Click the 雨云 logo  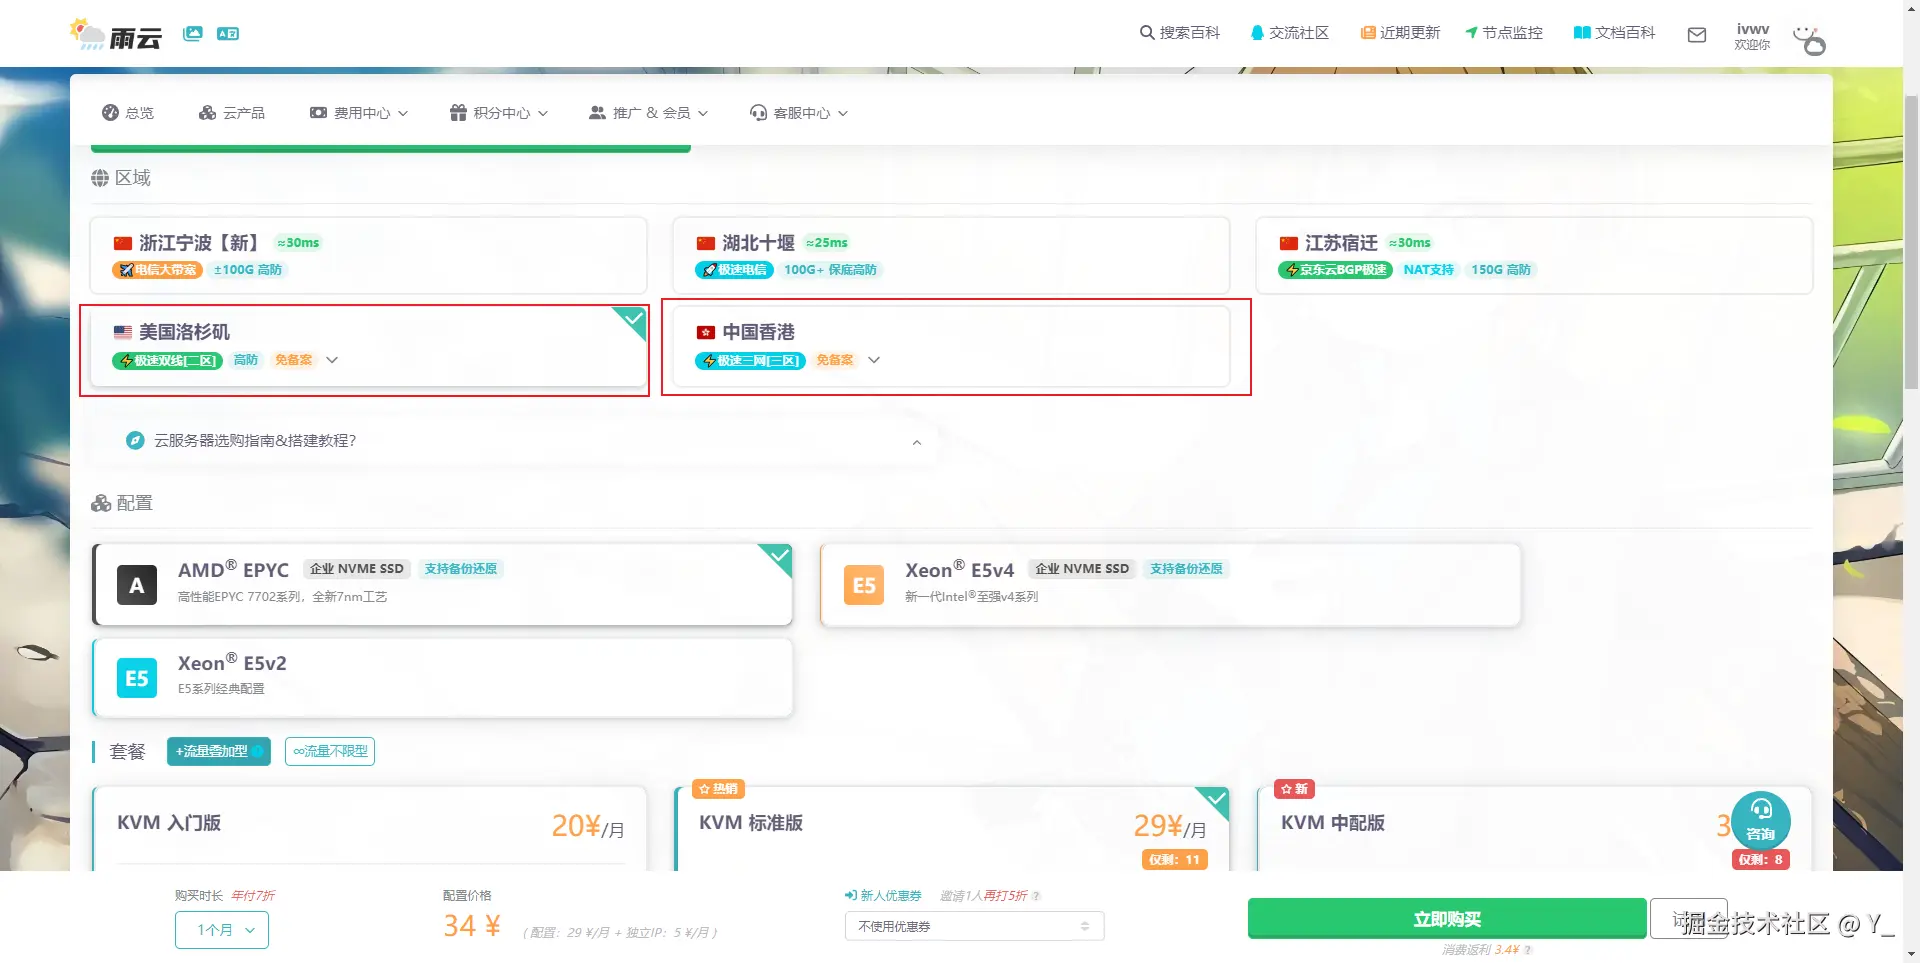click(x=116, y=35)
